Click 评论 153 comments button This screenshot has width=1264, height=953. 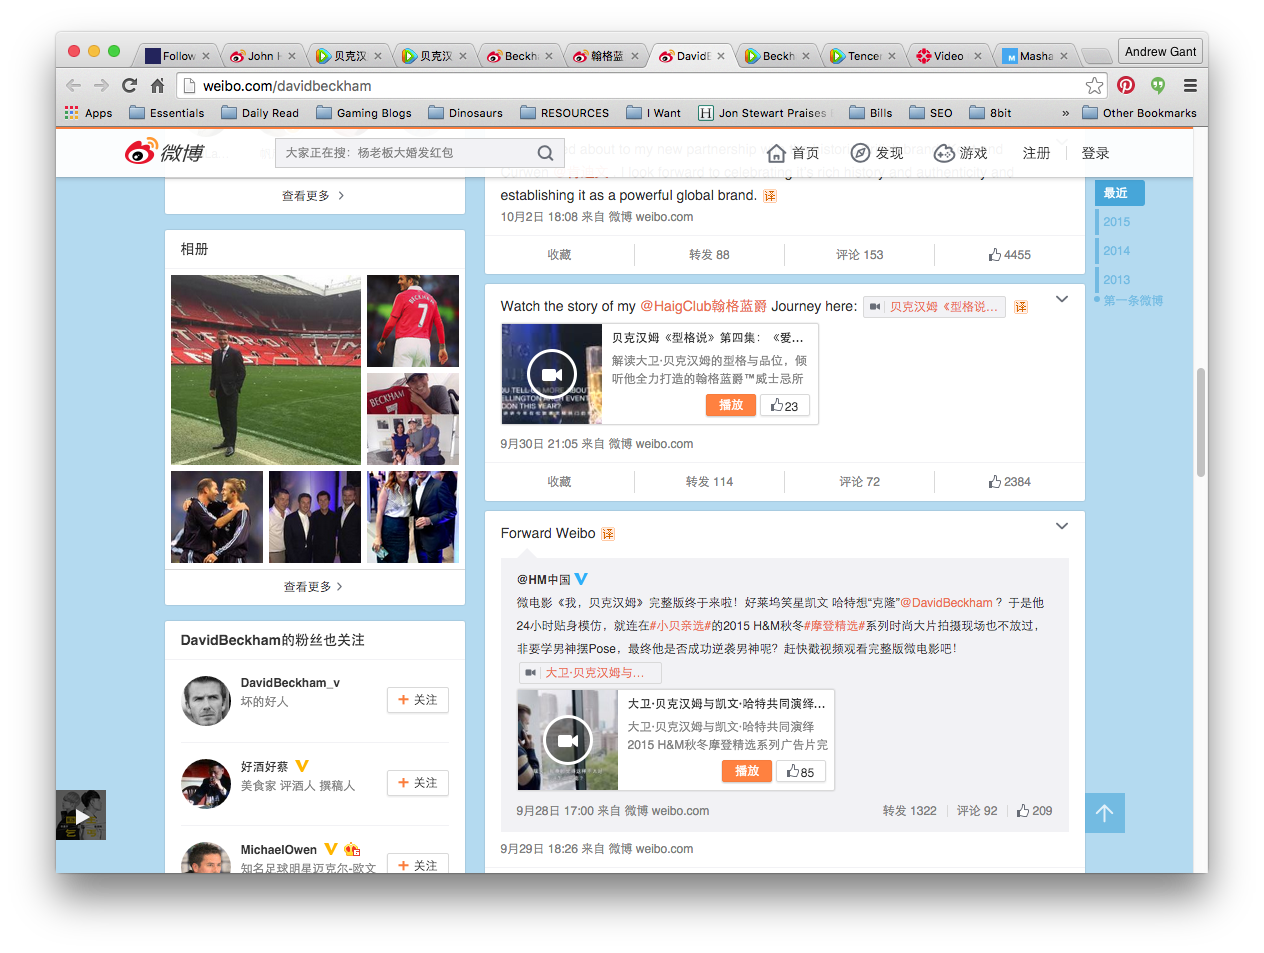coord(859,255)
